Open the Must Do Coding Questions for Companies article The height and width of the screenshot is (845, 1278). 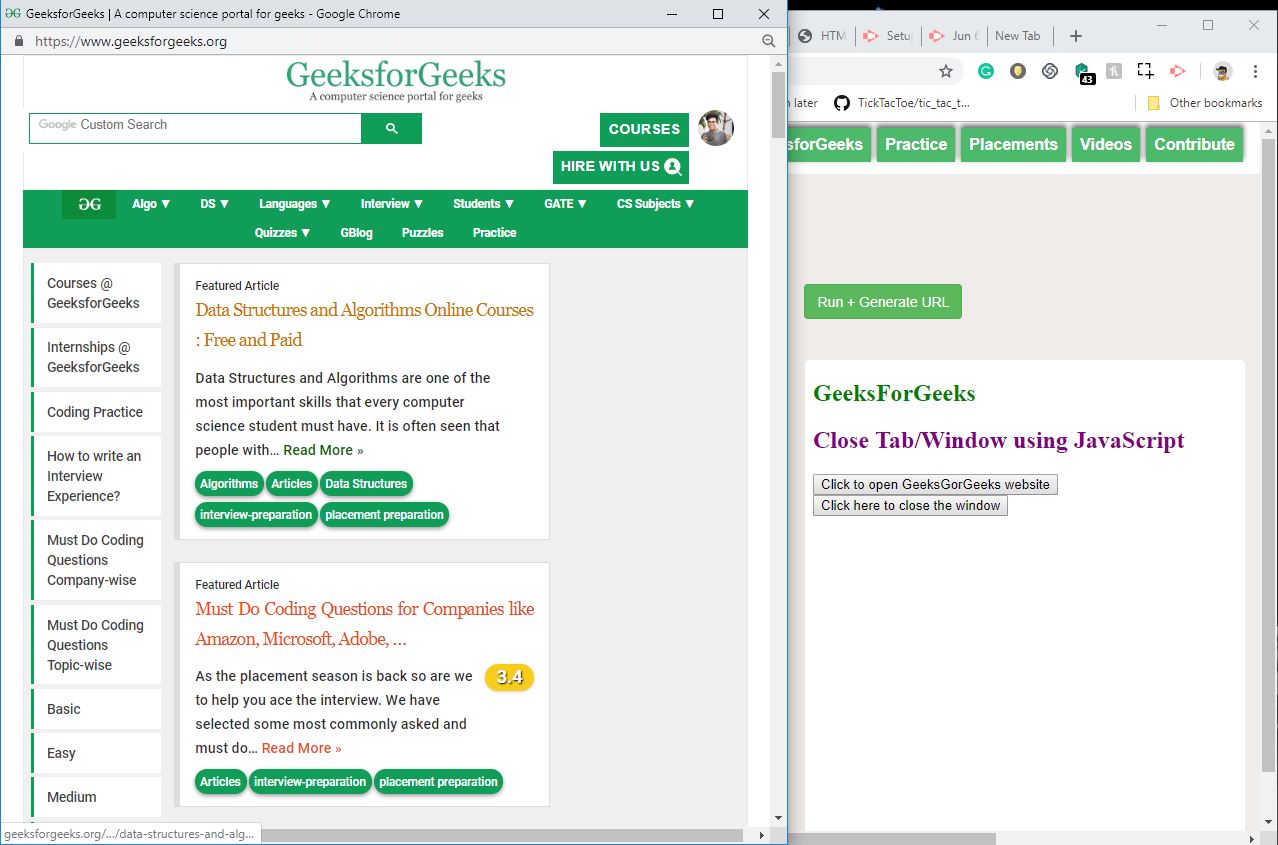[365, 624]
